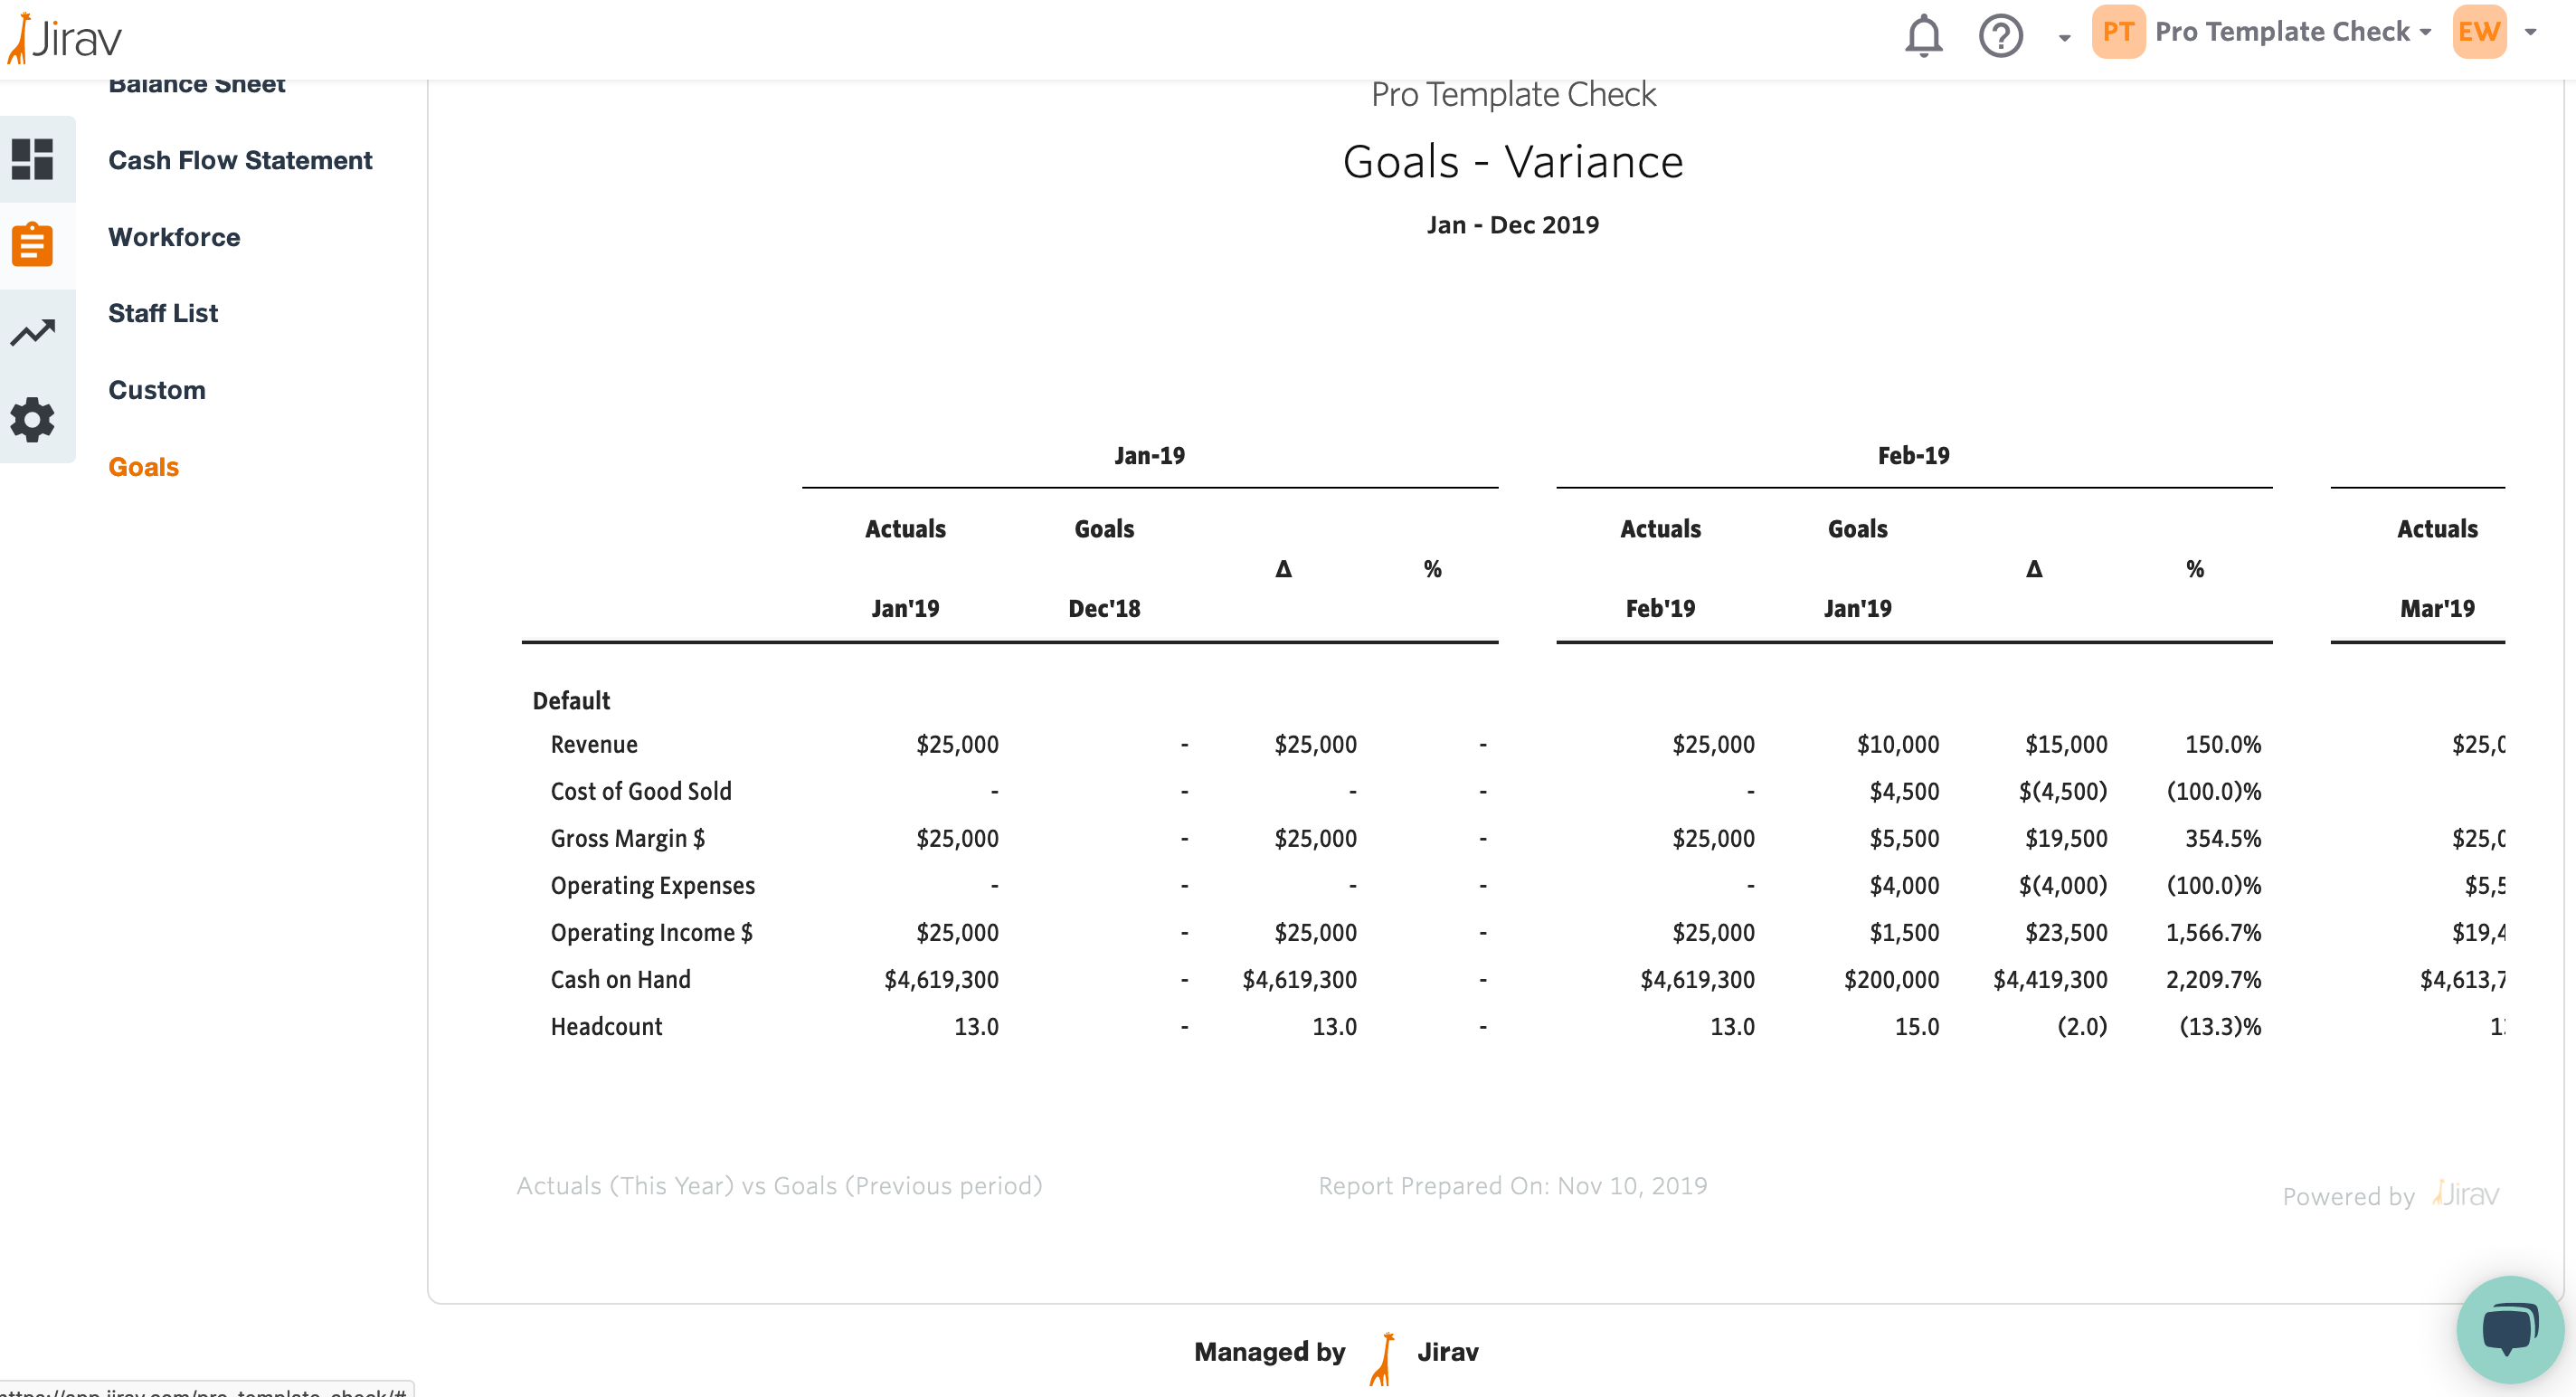Click the EW user avatar
This screenshot has height=1397, width=2576.
point(2479,32)
